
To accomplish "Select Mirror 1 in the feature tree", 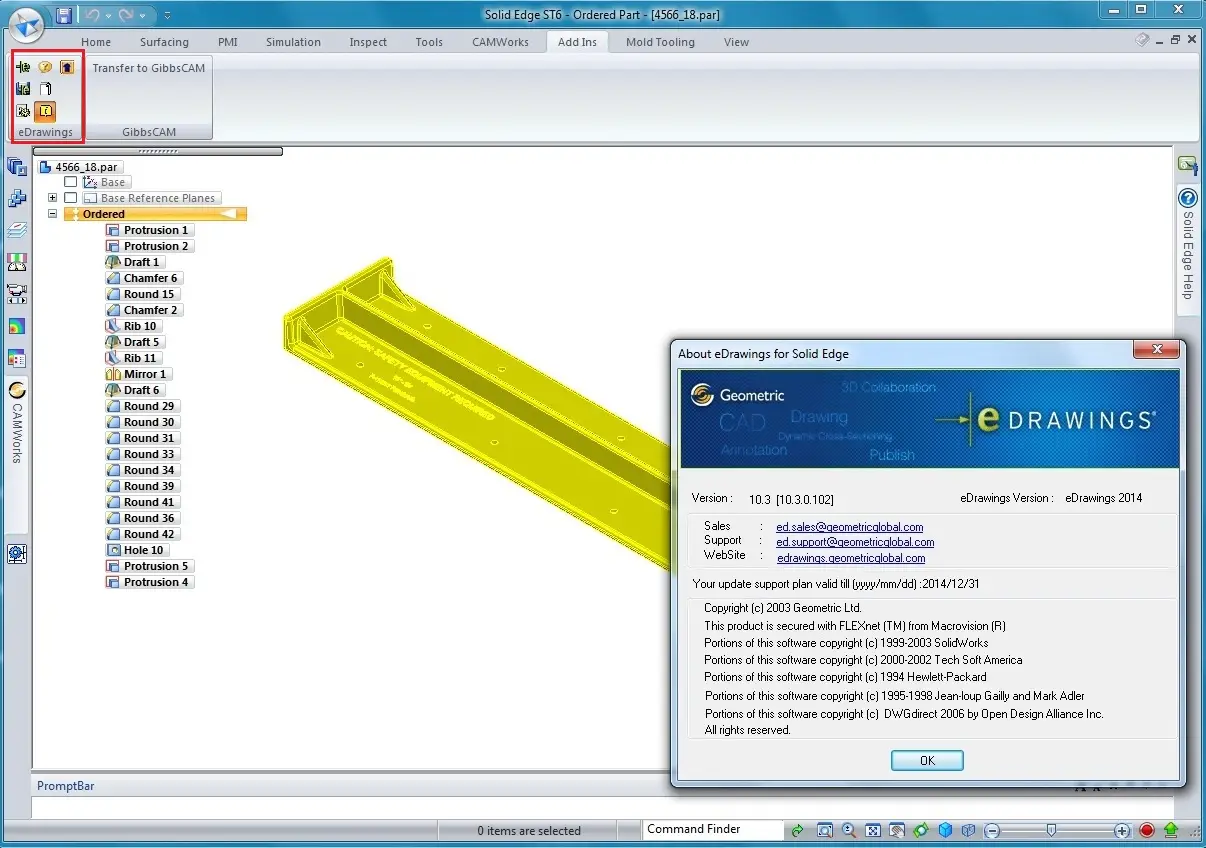I will click(x=138, y=374).
